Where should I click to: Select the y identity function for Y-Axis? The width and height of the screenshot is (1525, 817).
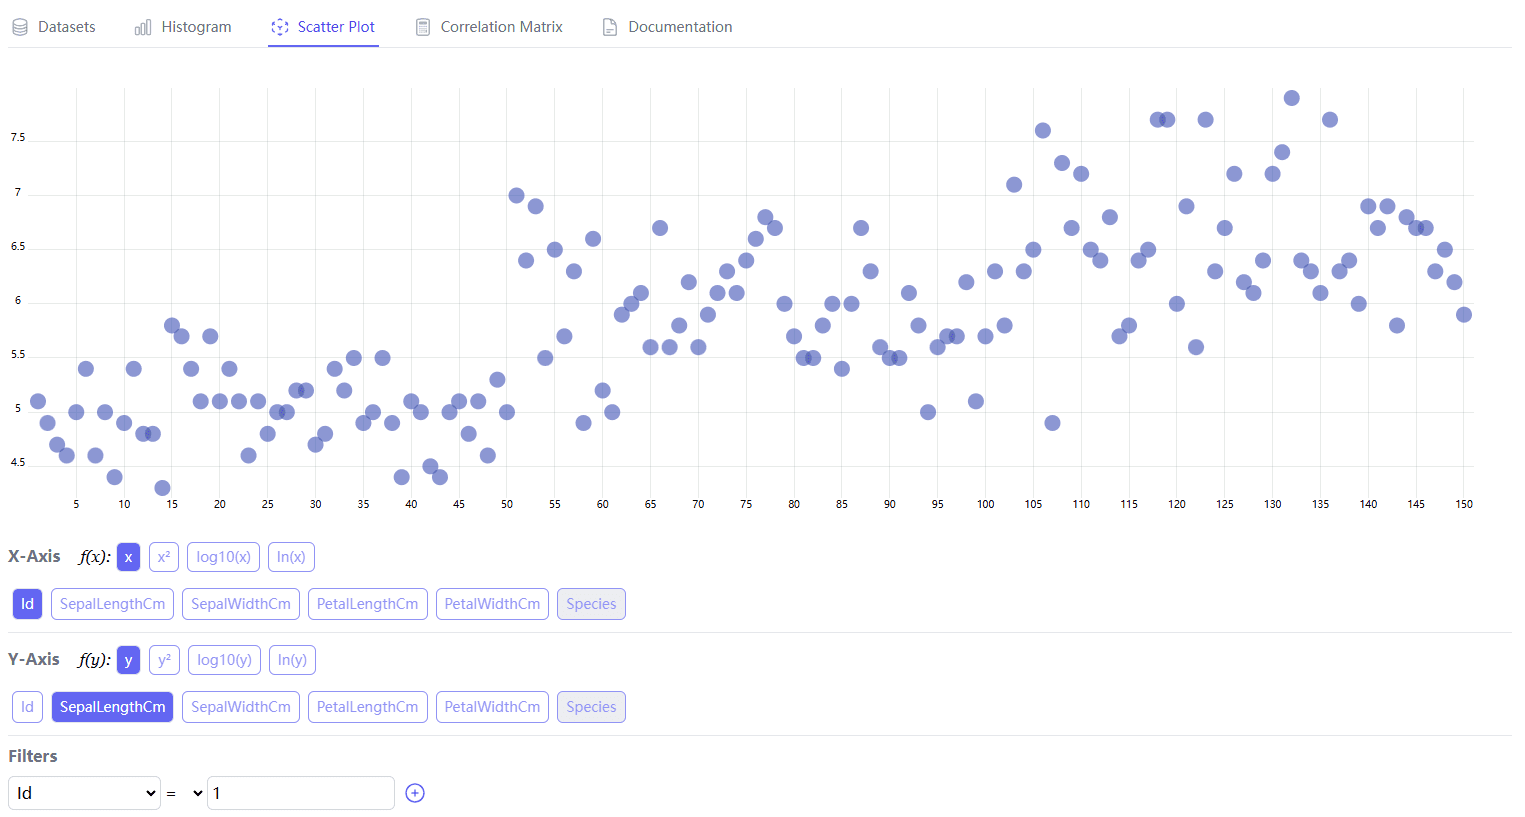(128, 660)
